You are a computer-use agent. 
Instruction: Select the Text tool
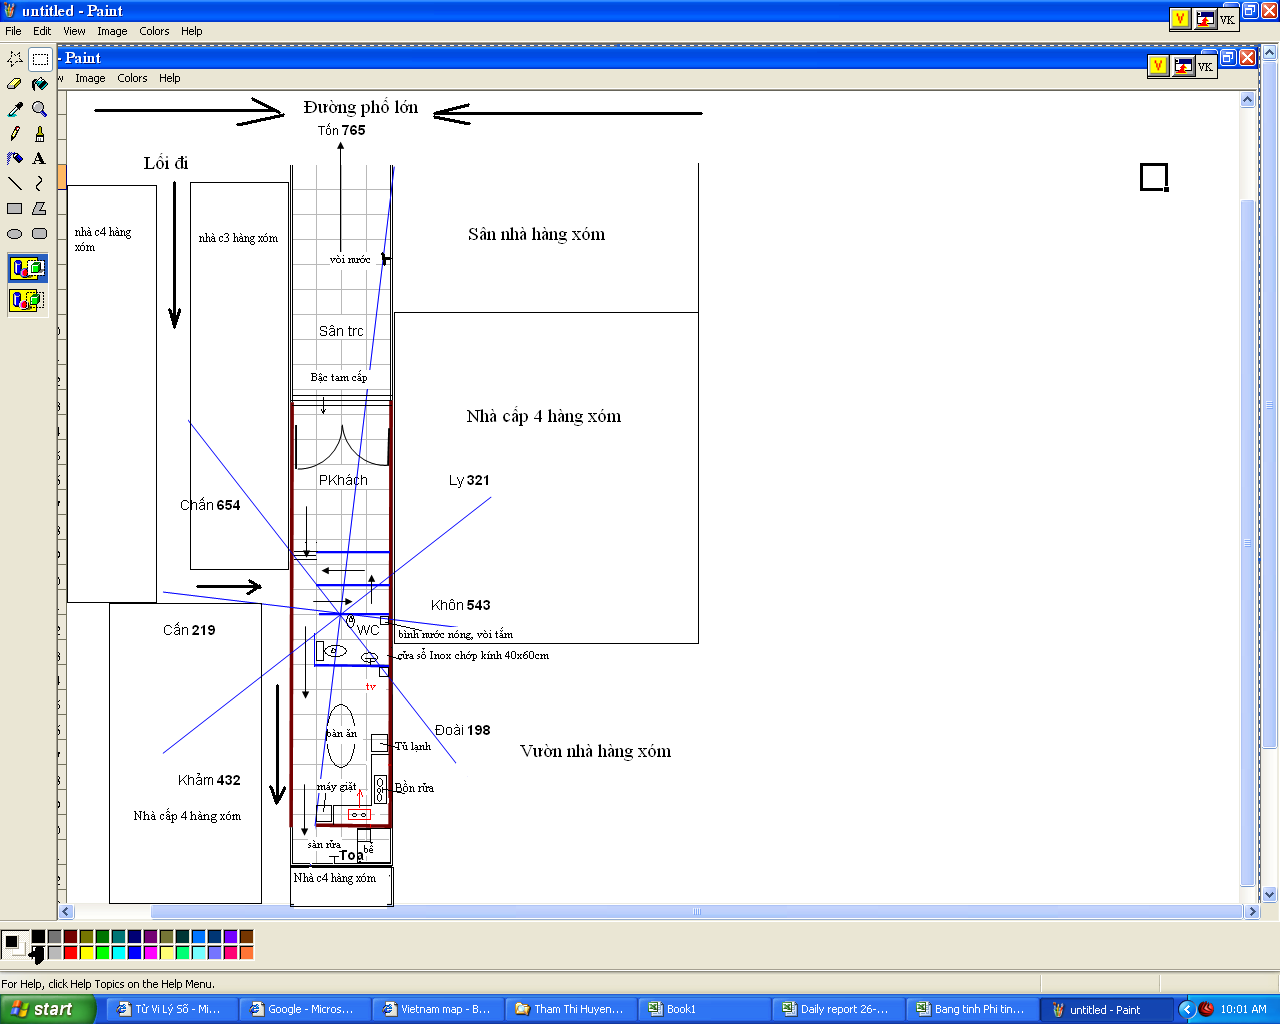[39, 159]
